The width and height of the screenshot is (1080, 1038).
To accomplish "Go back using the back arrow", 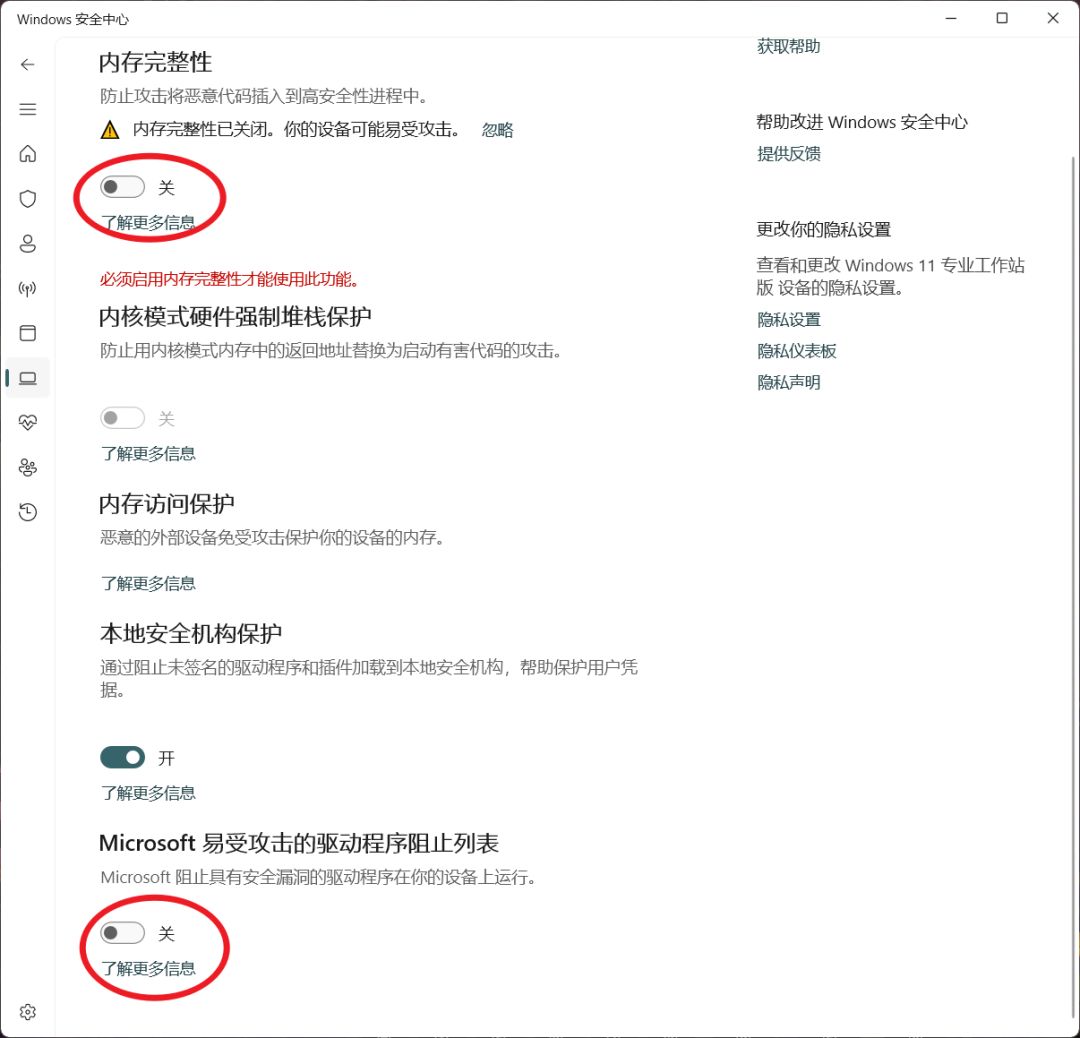I will [x=28, y=64].
